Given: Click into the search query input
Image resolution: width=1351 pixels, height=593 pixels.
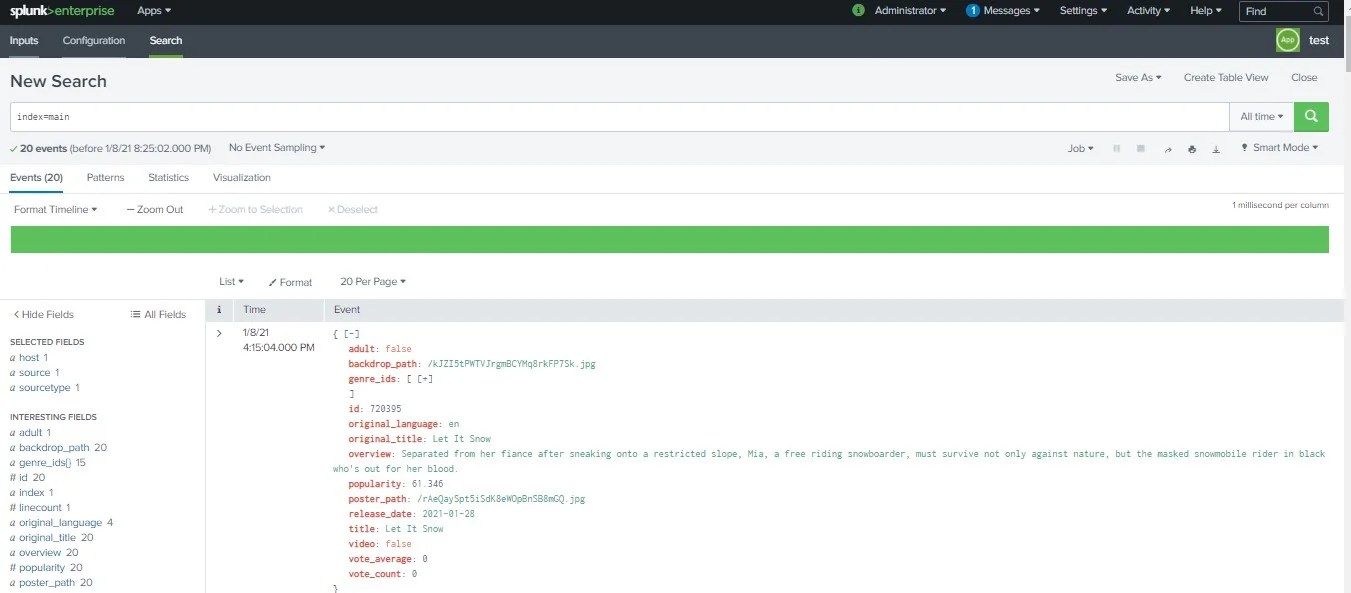Looking at the screenshot, I should pos(619,116).
